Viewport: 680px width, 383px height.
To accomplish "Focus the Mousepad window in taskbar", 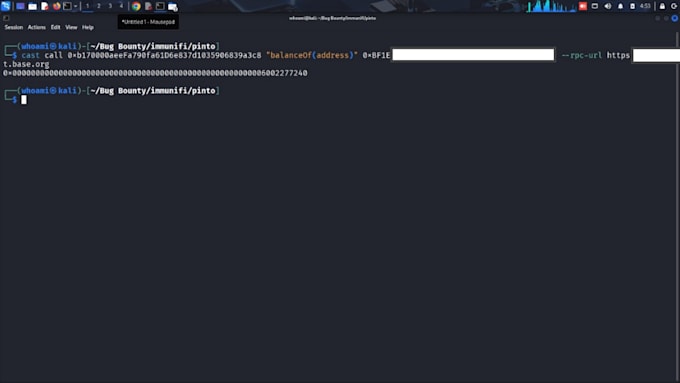I will point(148,6).
